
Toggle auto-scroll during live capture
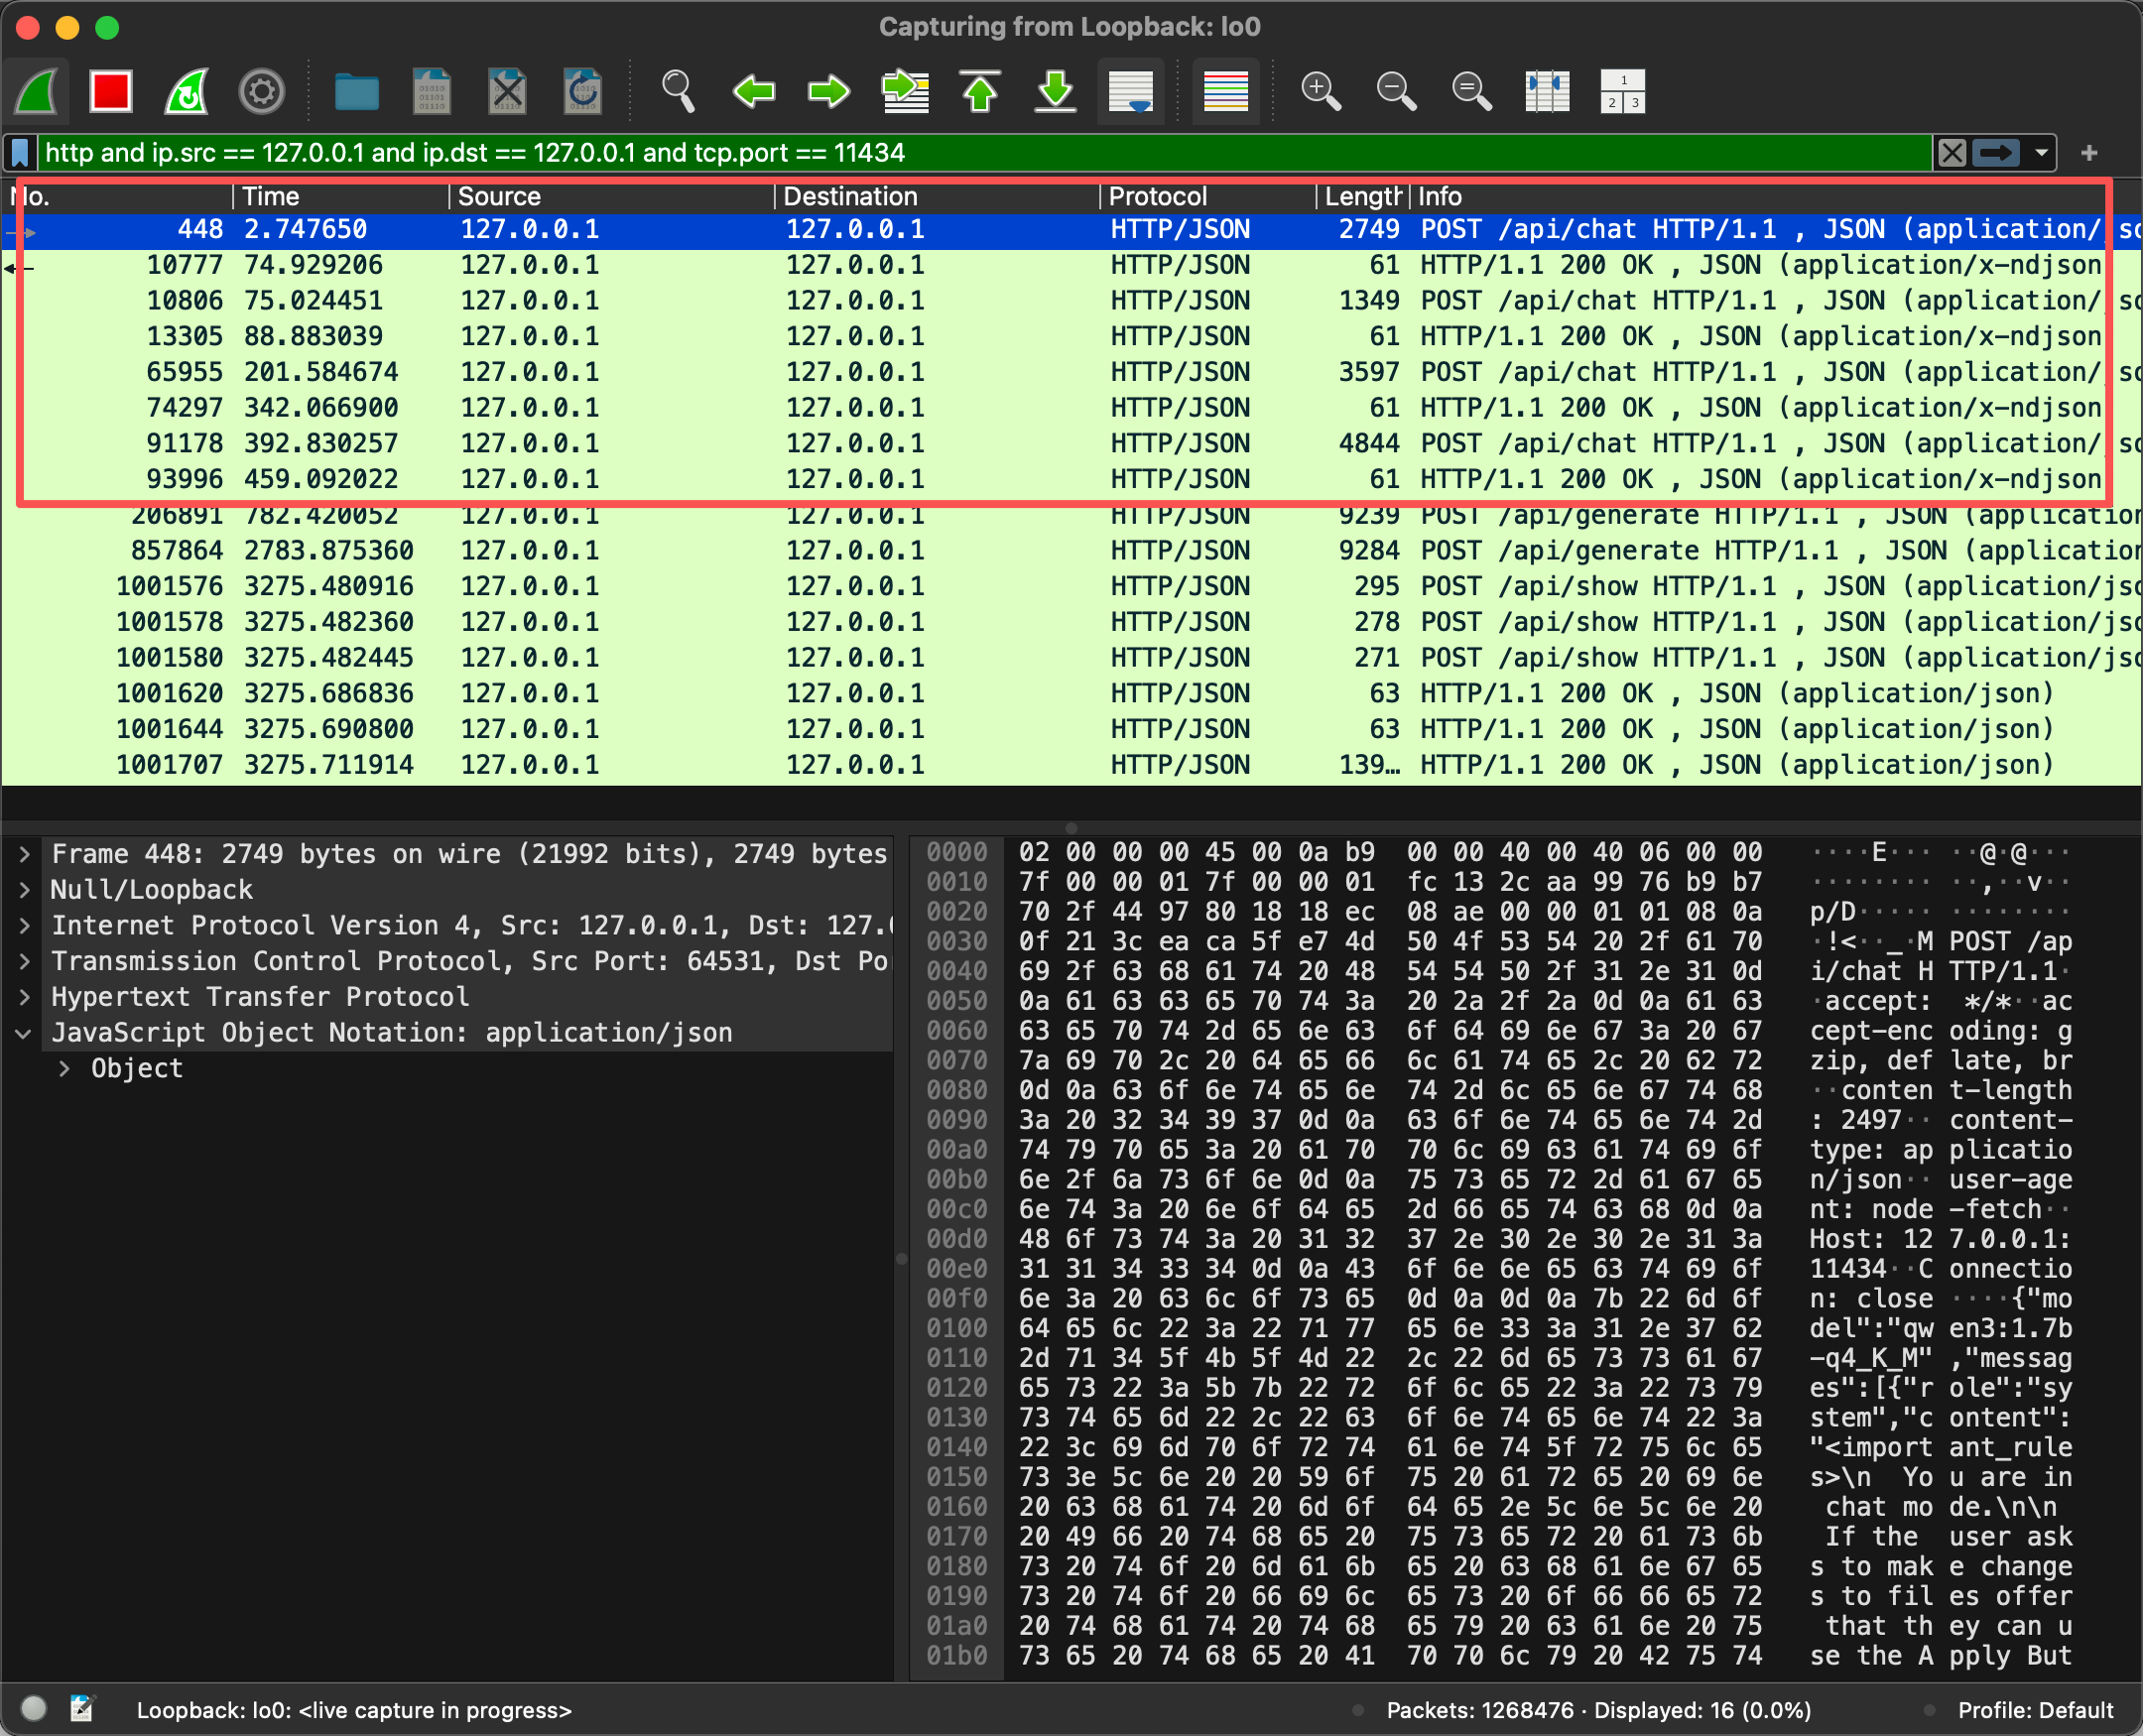coord(1131,92)
